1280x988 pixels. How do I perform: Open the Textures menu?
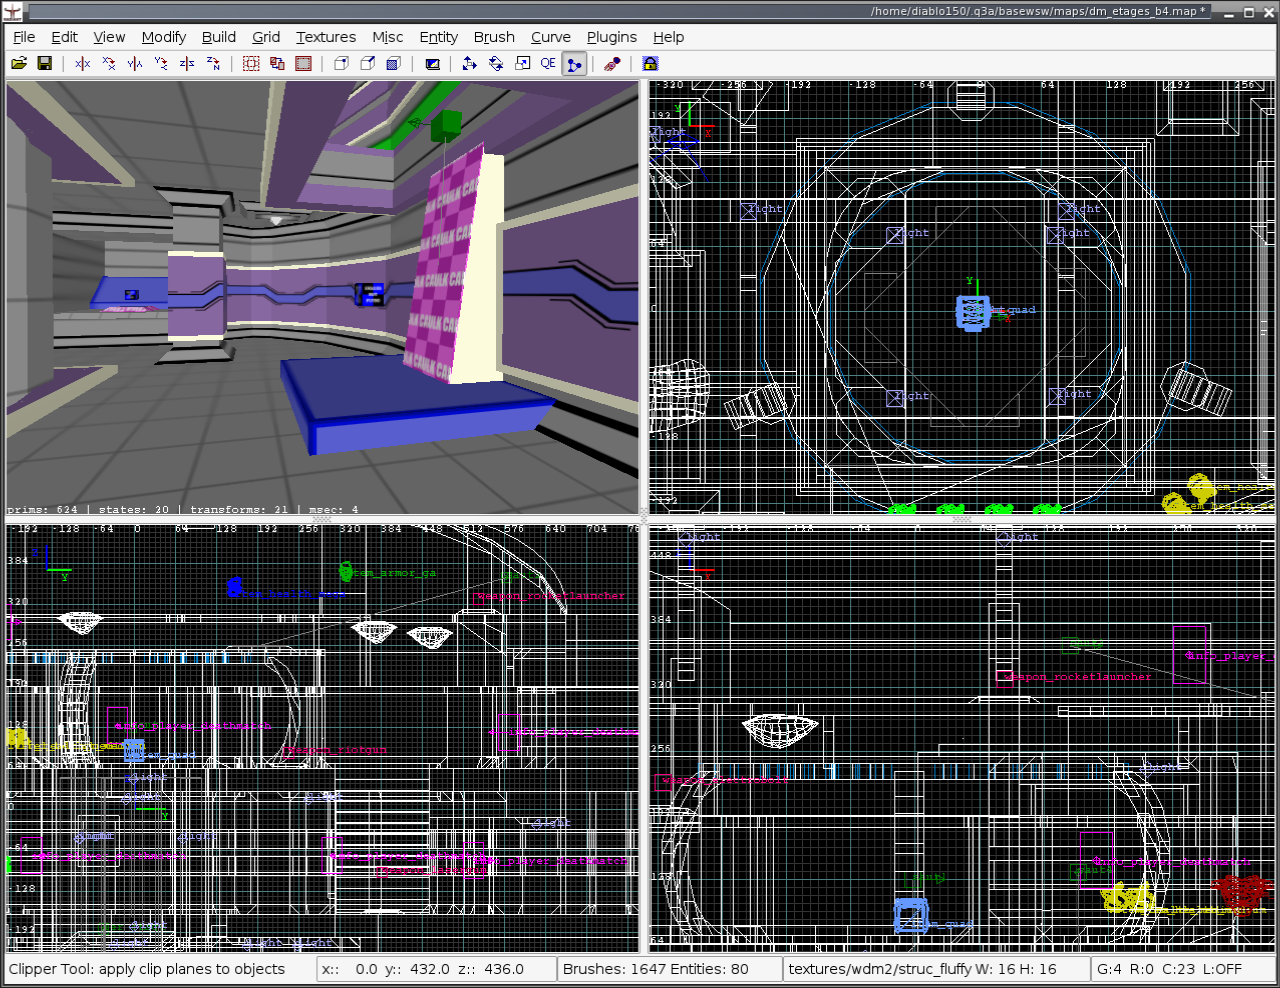[326, 37]
